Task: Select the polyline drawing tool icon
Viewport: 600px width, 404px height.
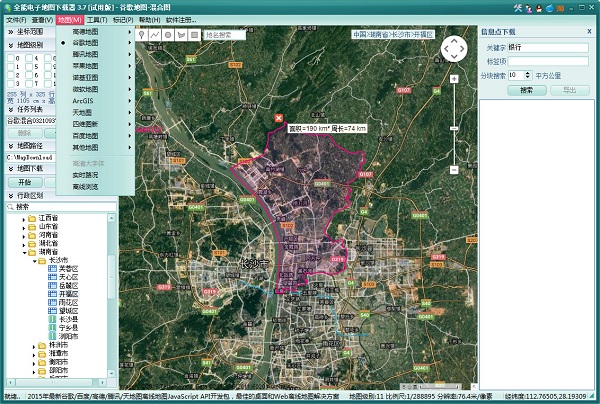Action: click(x=155, y=34)
